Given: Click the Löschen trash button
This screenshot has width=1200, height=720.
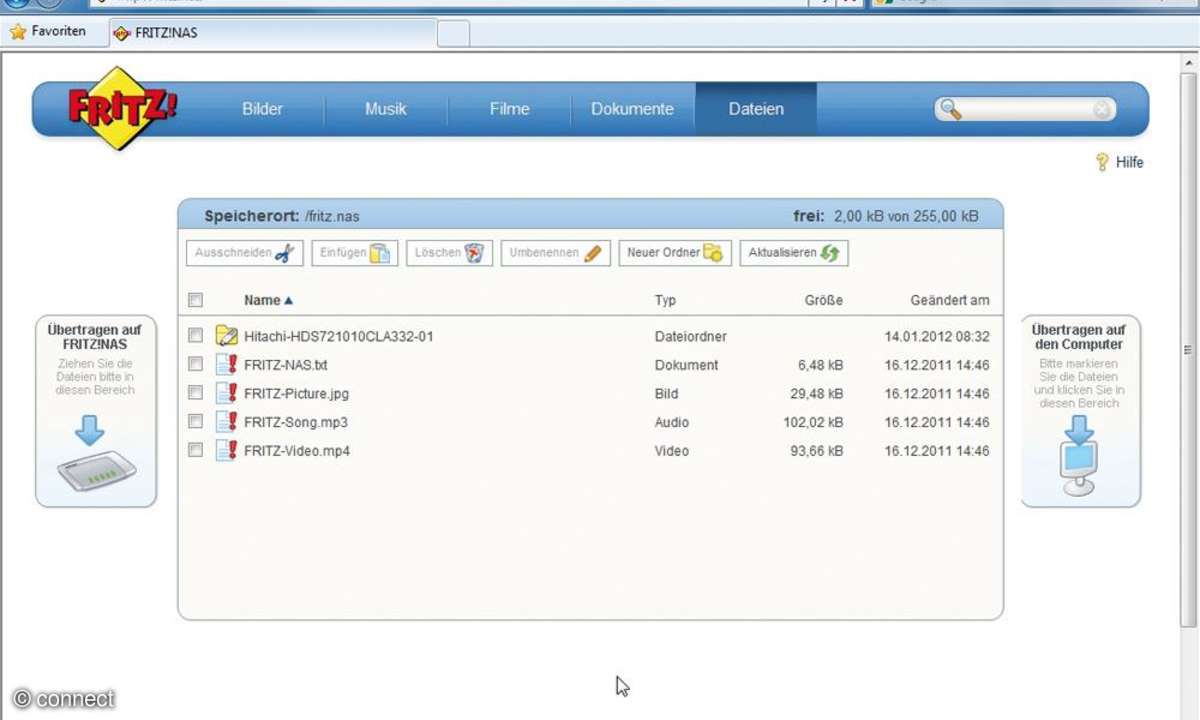Looking at the screenshot, I should coord(449,253).
